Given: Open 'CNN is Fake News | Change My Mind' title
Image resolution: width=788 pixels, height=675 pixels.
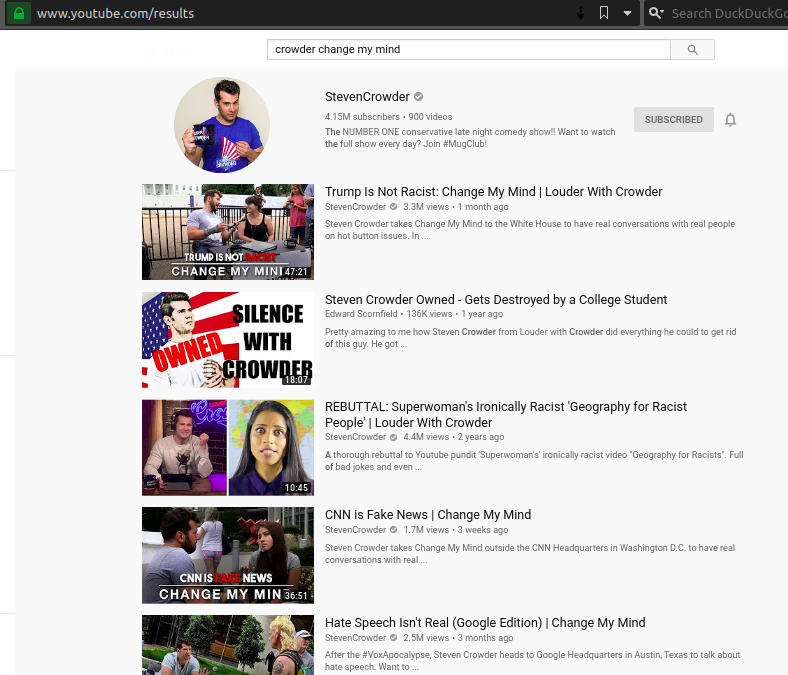Looking at the screenshot, I should click(428, 515).
